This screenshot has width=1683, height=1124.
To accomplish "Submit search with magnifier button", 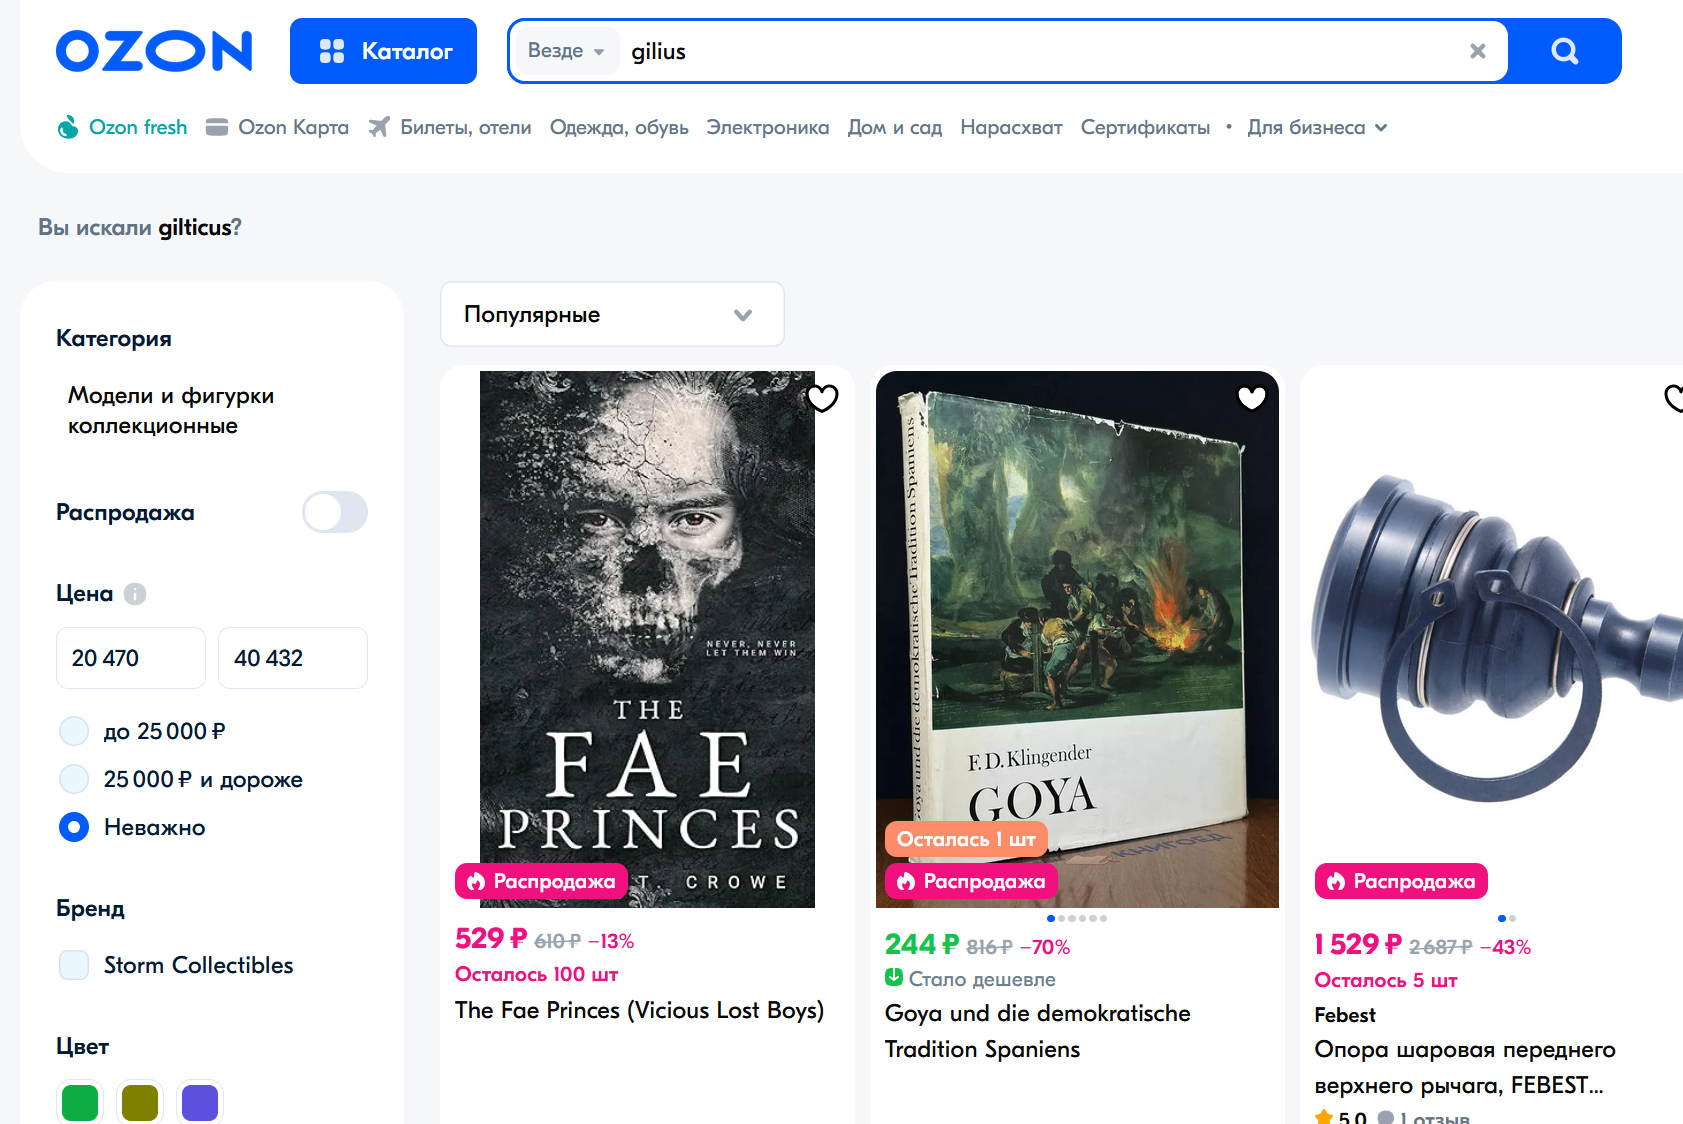I will click(x=1565, y=51).
